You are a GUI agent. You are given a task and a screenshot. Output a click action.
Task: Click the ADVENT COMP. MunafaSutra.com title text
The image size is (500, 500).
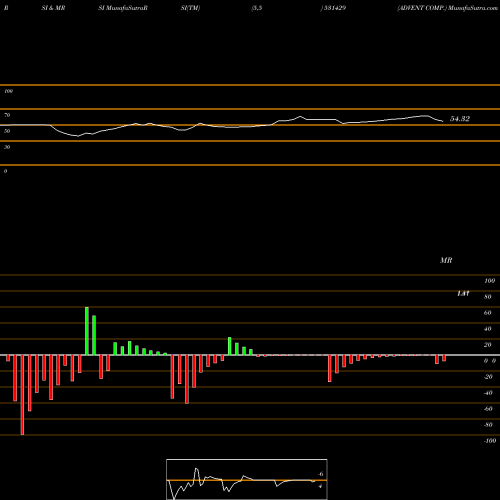447,8
